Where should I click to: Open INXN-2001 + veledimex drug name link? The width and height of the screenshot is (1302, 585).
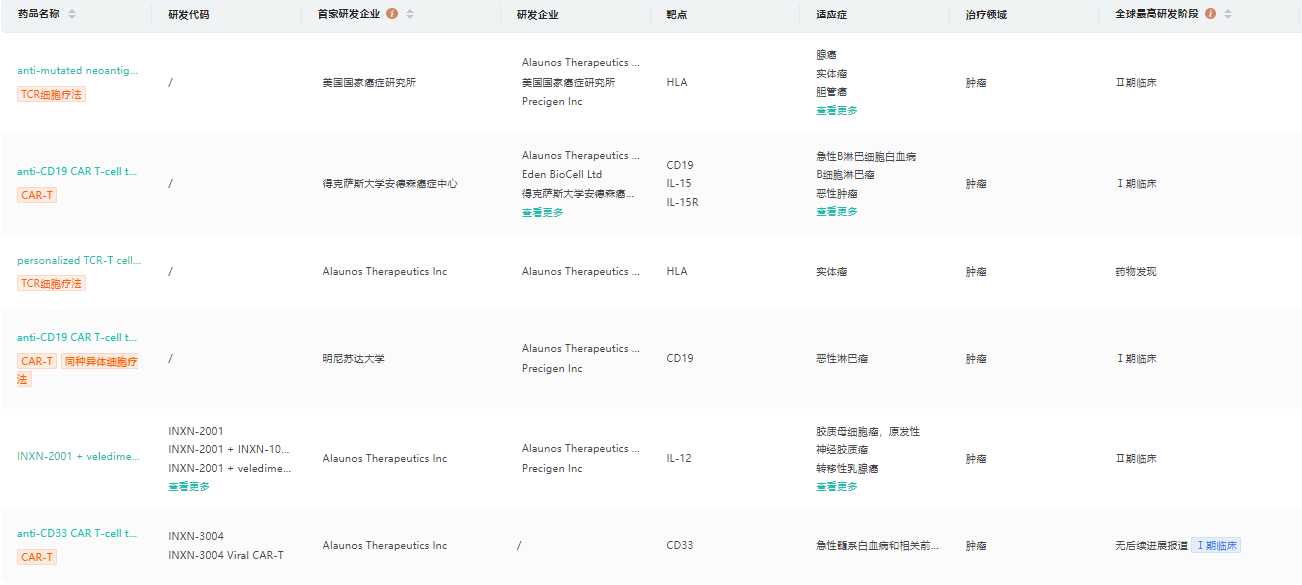[x=78, y=456]
